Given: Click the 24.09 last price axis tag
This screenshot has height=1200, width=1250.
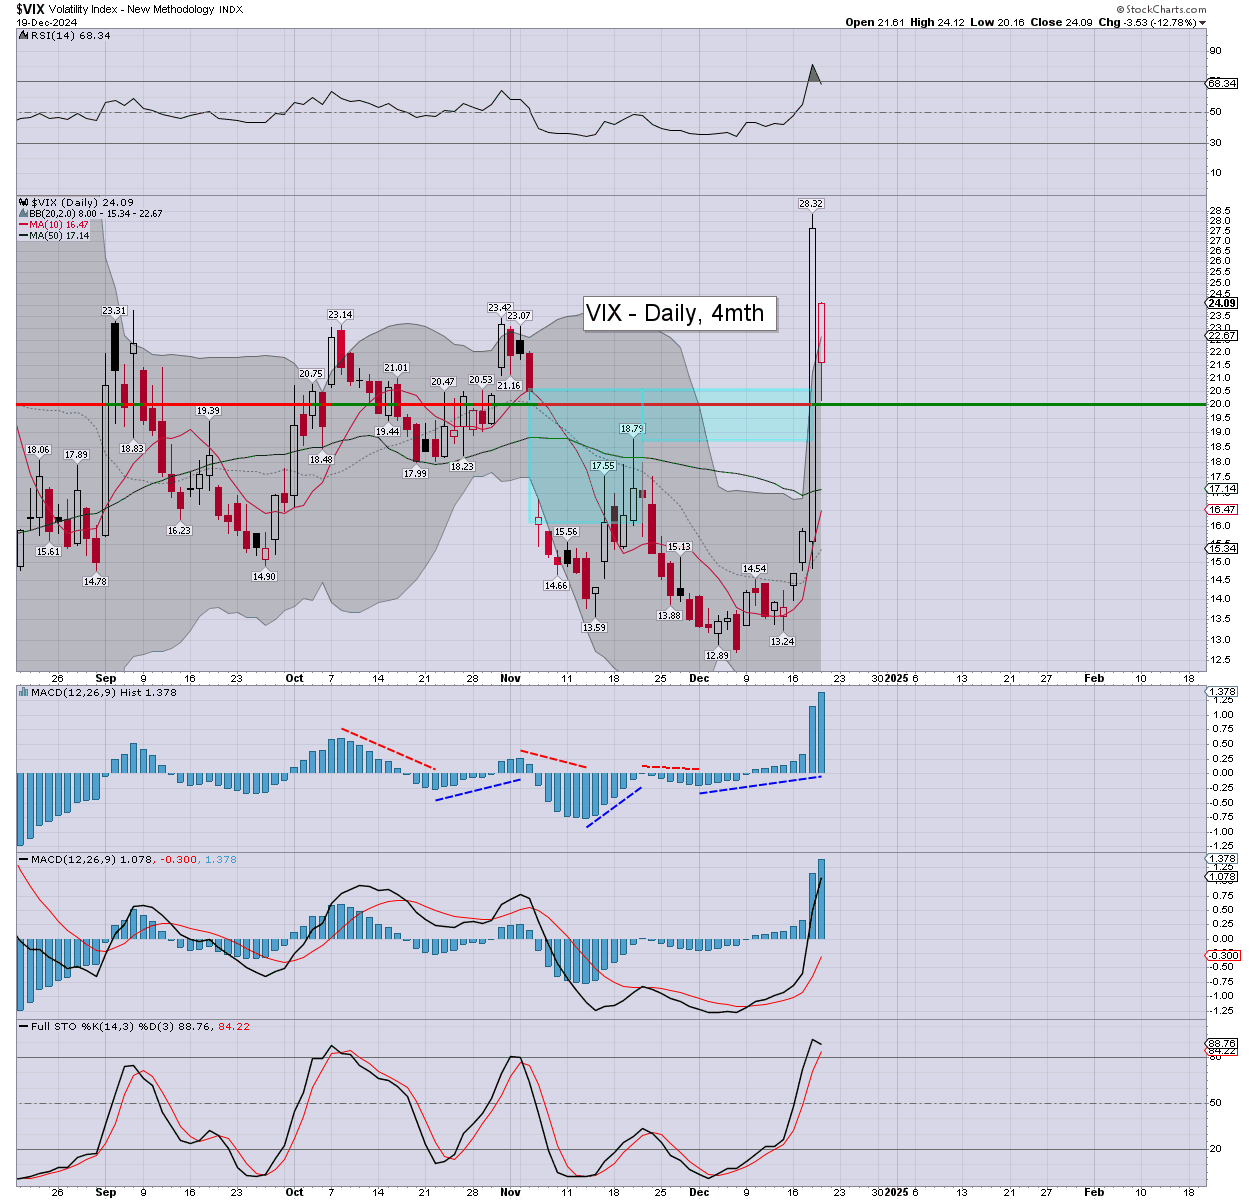Looking at the screenshot, I should tap(1222, 303).
